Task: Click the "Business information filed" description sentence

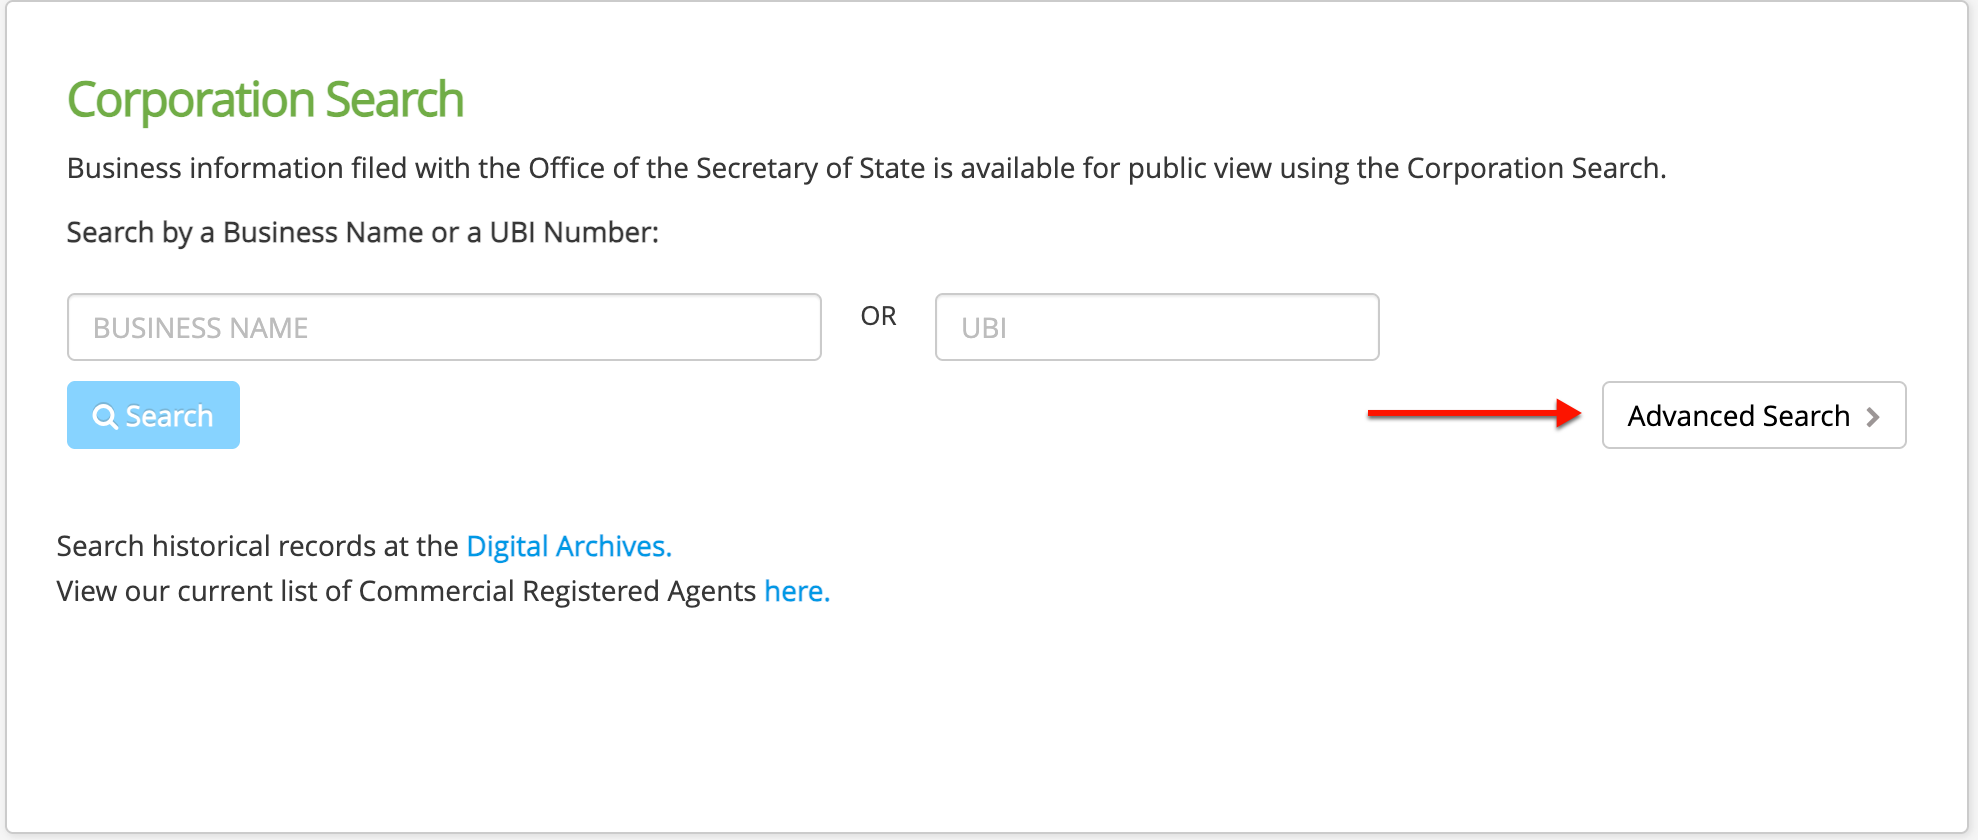Action: (866, 168)
